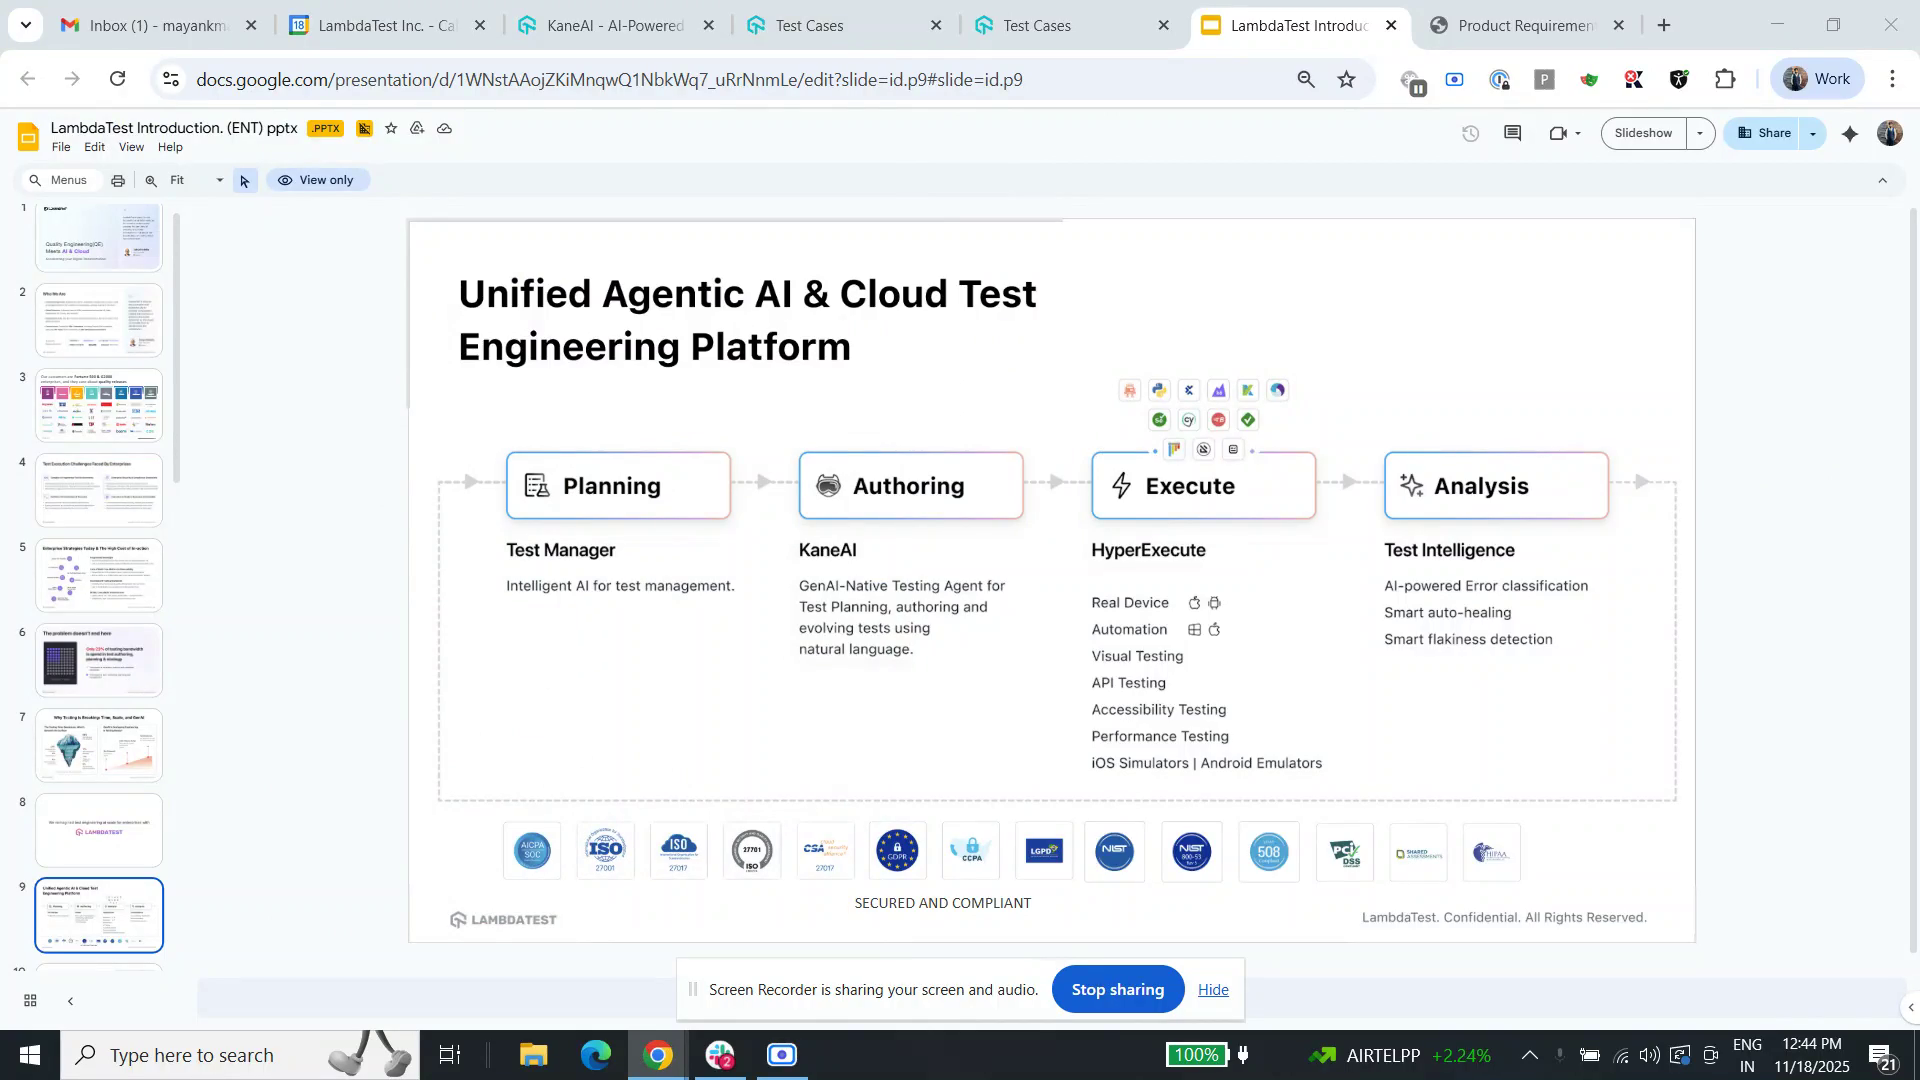Open the Zoom Fit dropdown
Screen dimensions: 1920x1080
(219, 181)
